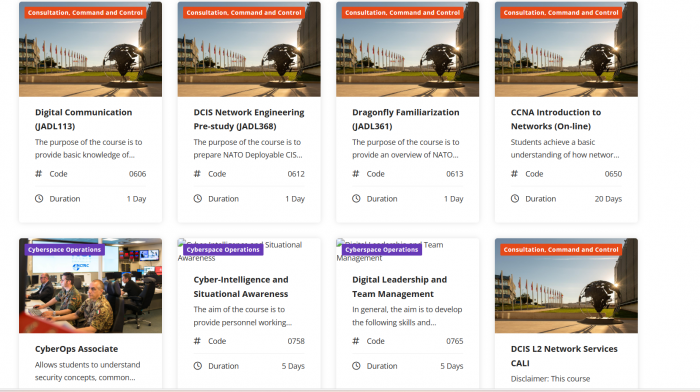Click description 'provide basic knowledge of...'
This screenshot has height=392, width=700.
click(x=85, y=155)
